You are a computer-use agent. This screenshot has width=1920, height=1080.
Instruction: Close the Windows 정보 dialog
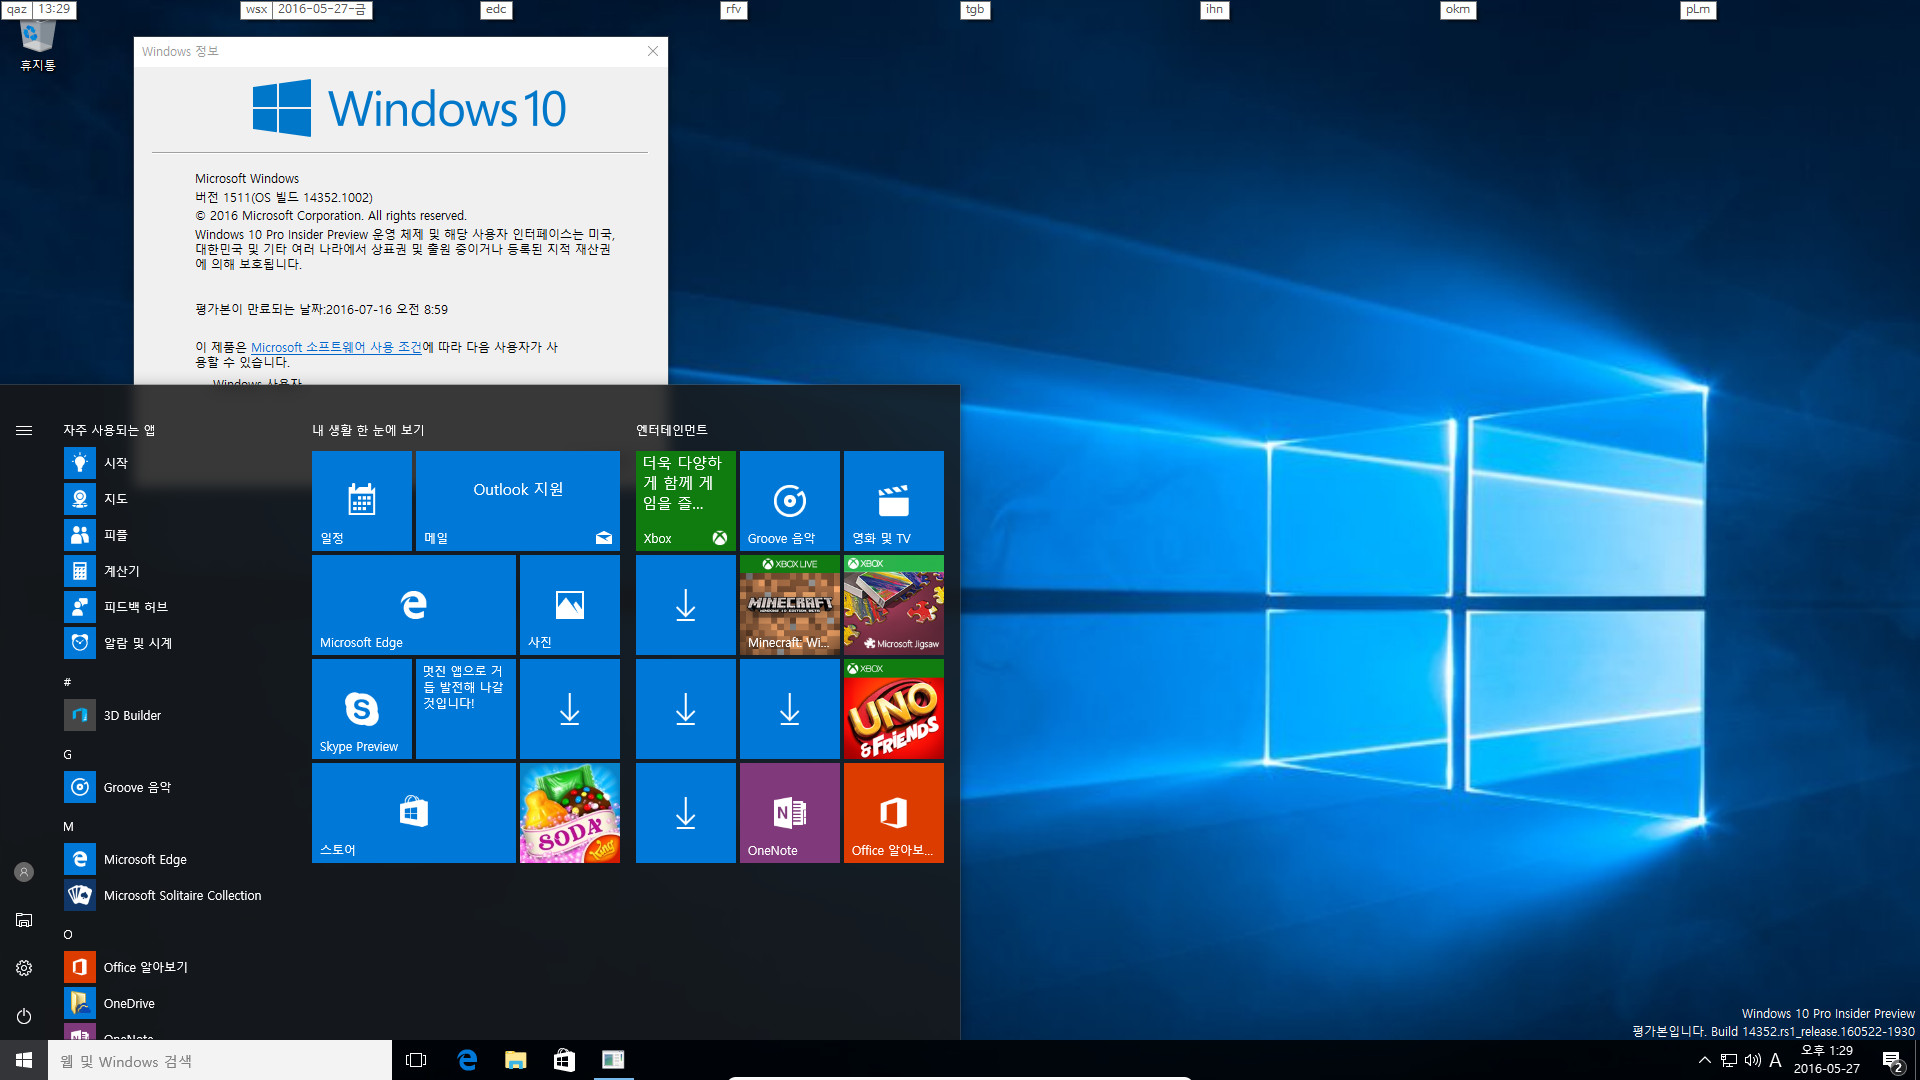tap(653, 51)
